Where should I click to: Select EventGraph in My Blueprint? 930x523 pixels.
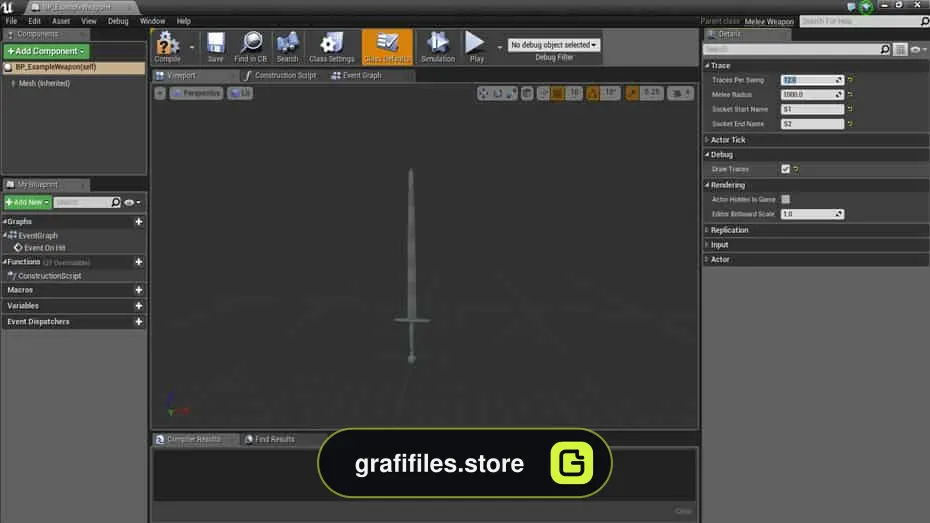coord(37,235)
